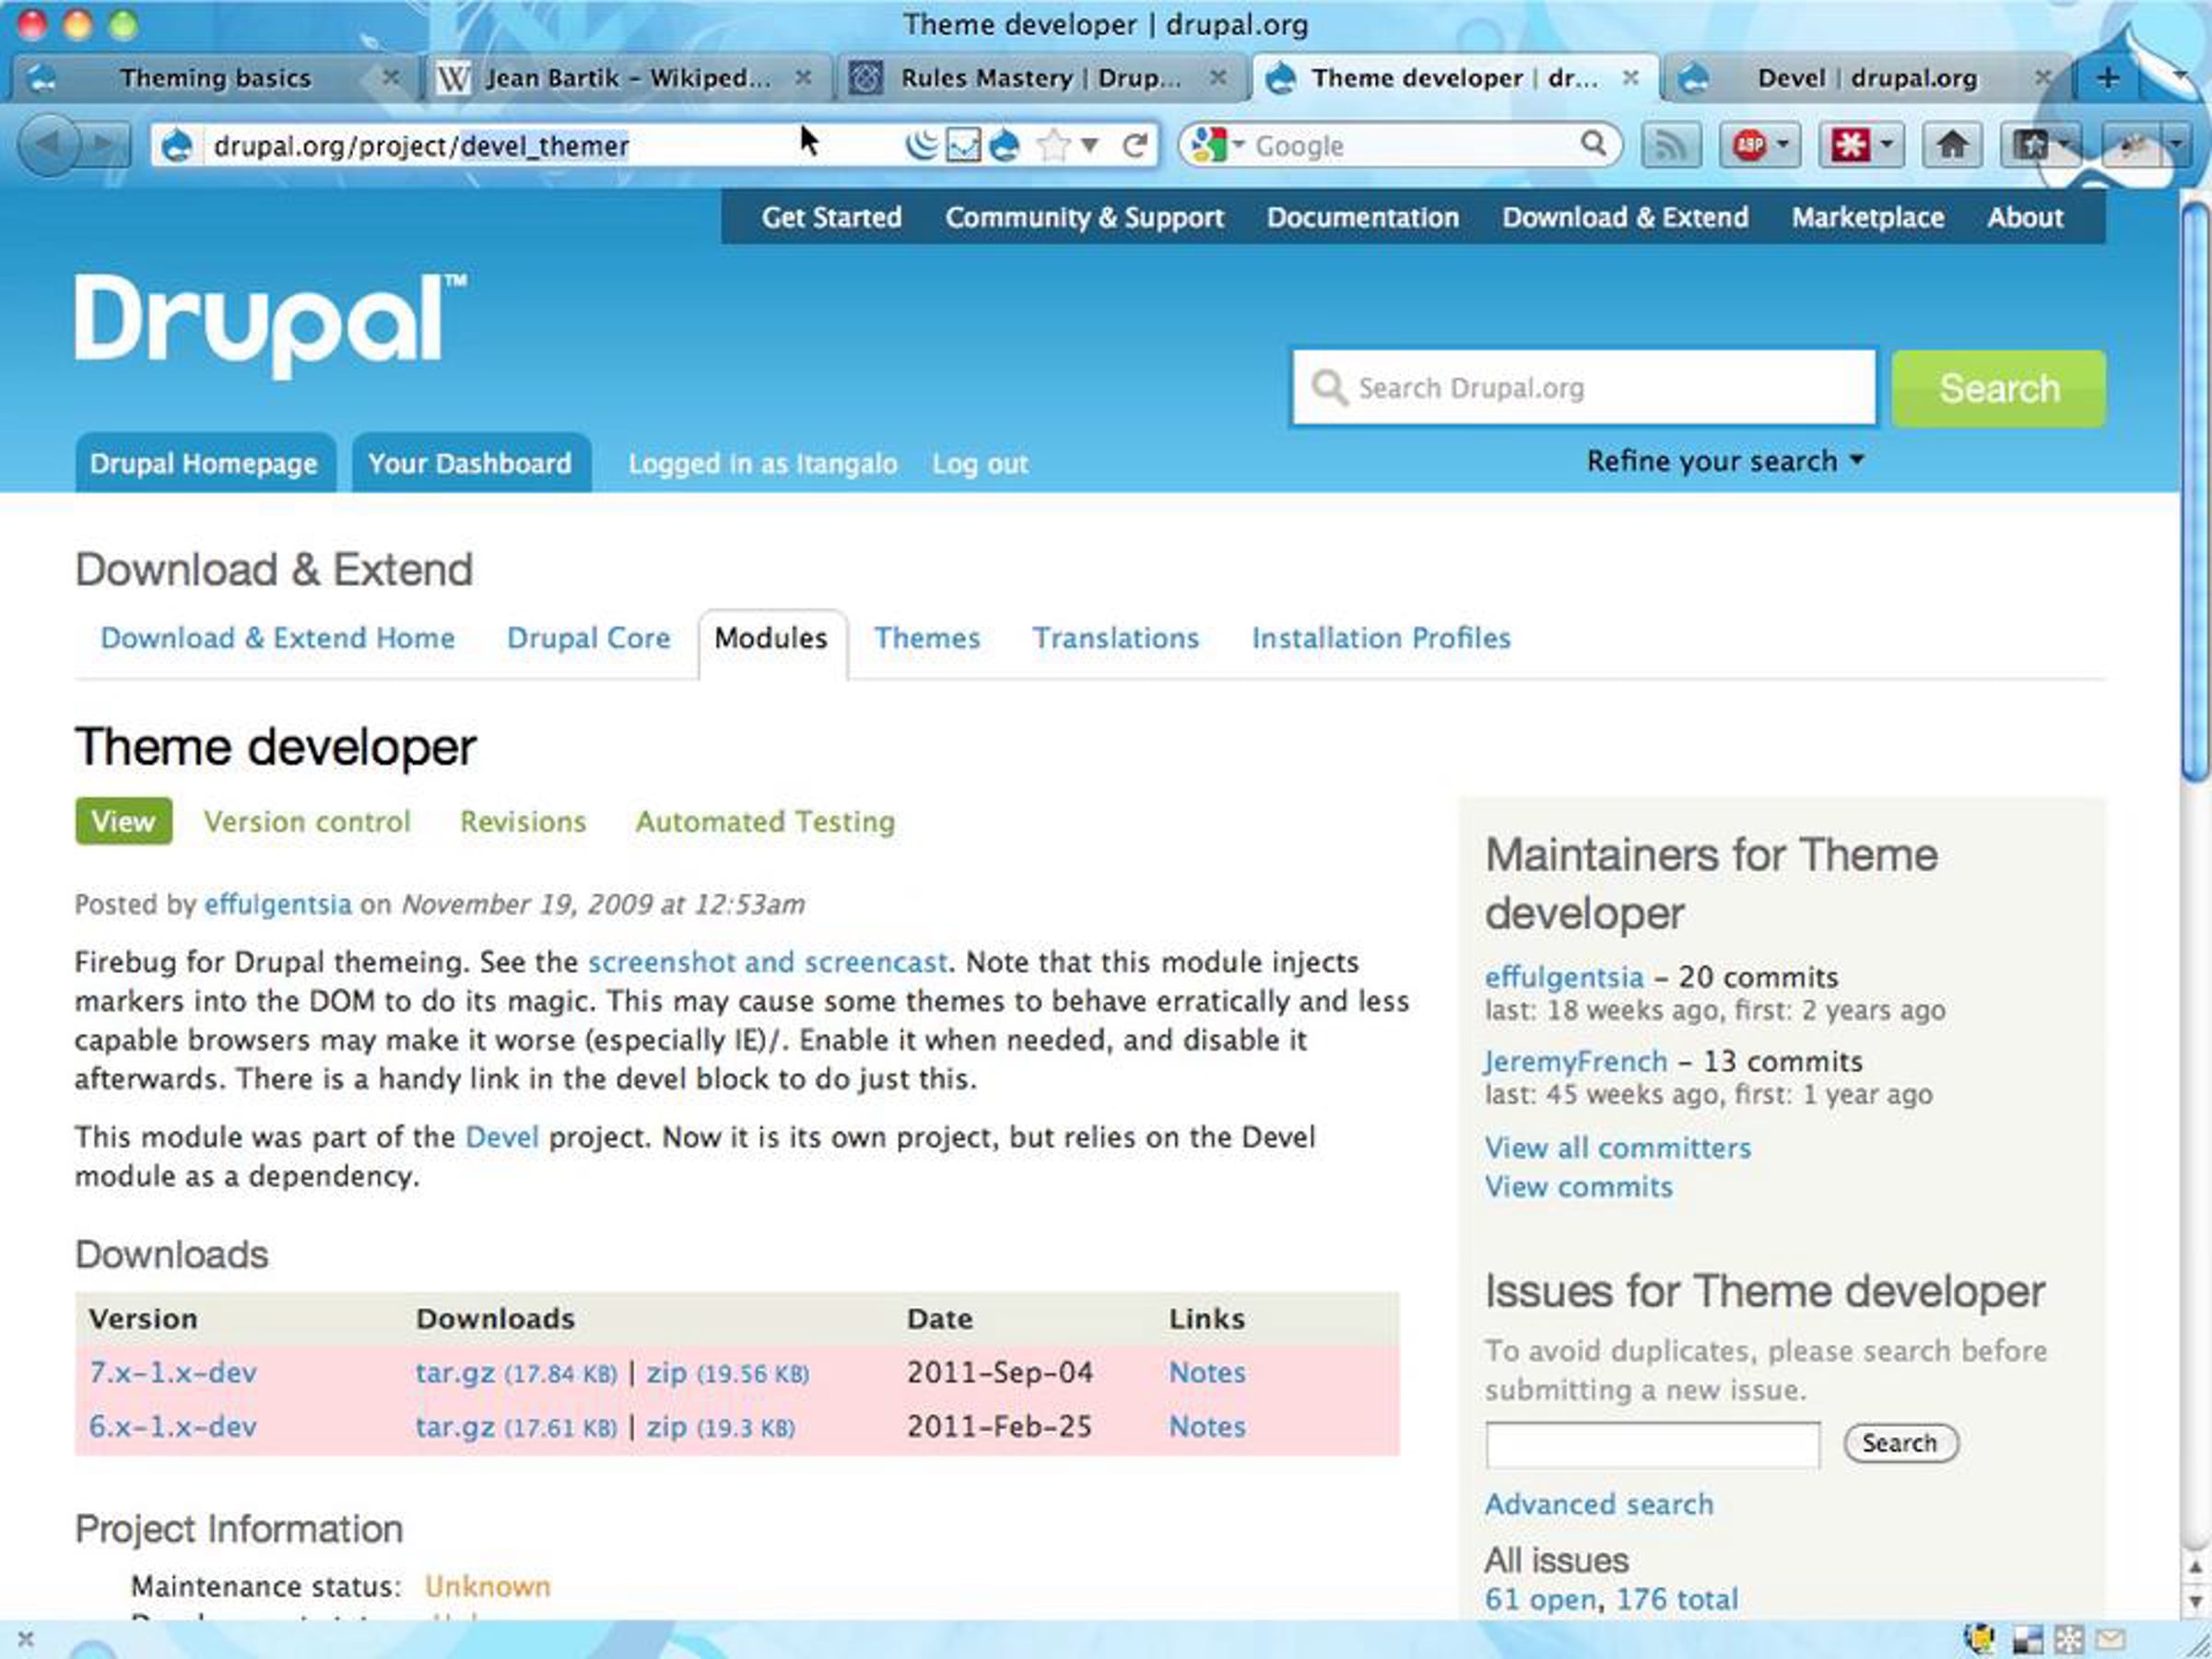Click the View all committers link

[x=1618, y=1147]
